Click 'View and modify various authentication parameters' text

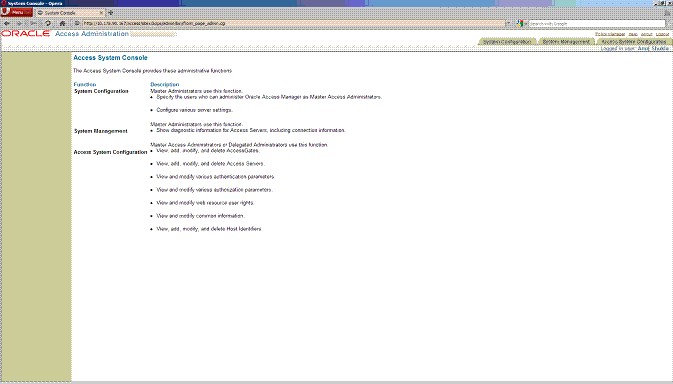click(x=215, y=177)
